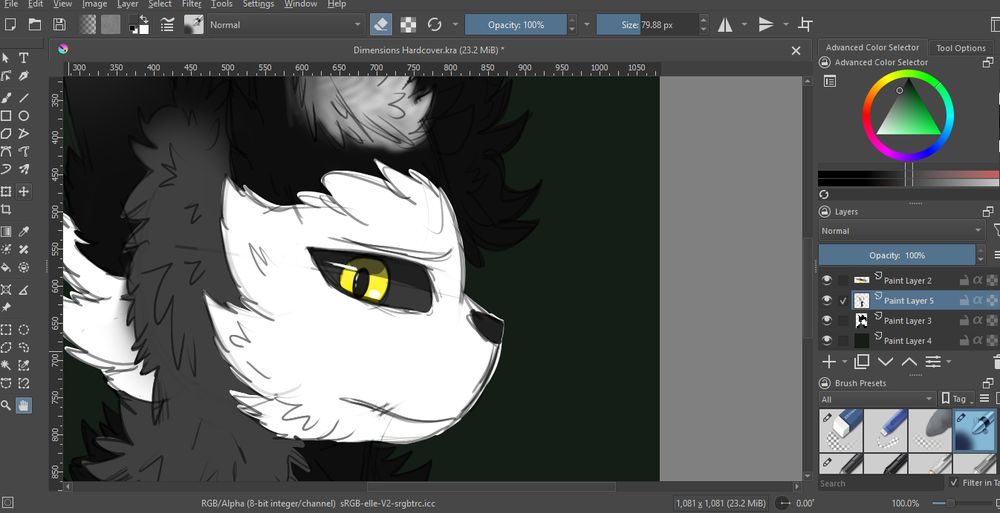Select the Text tool in toolbox

point(24,58)
